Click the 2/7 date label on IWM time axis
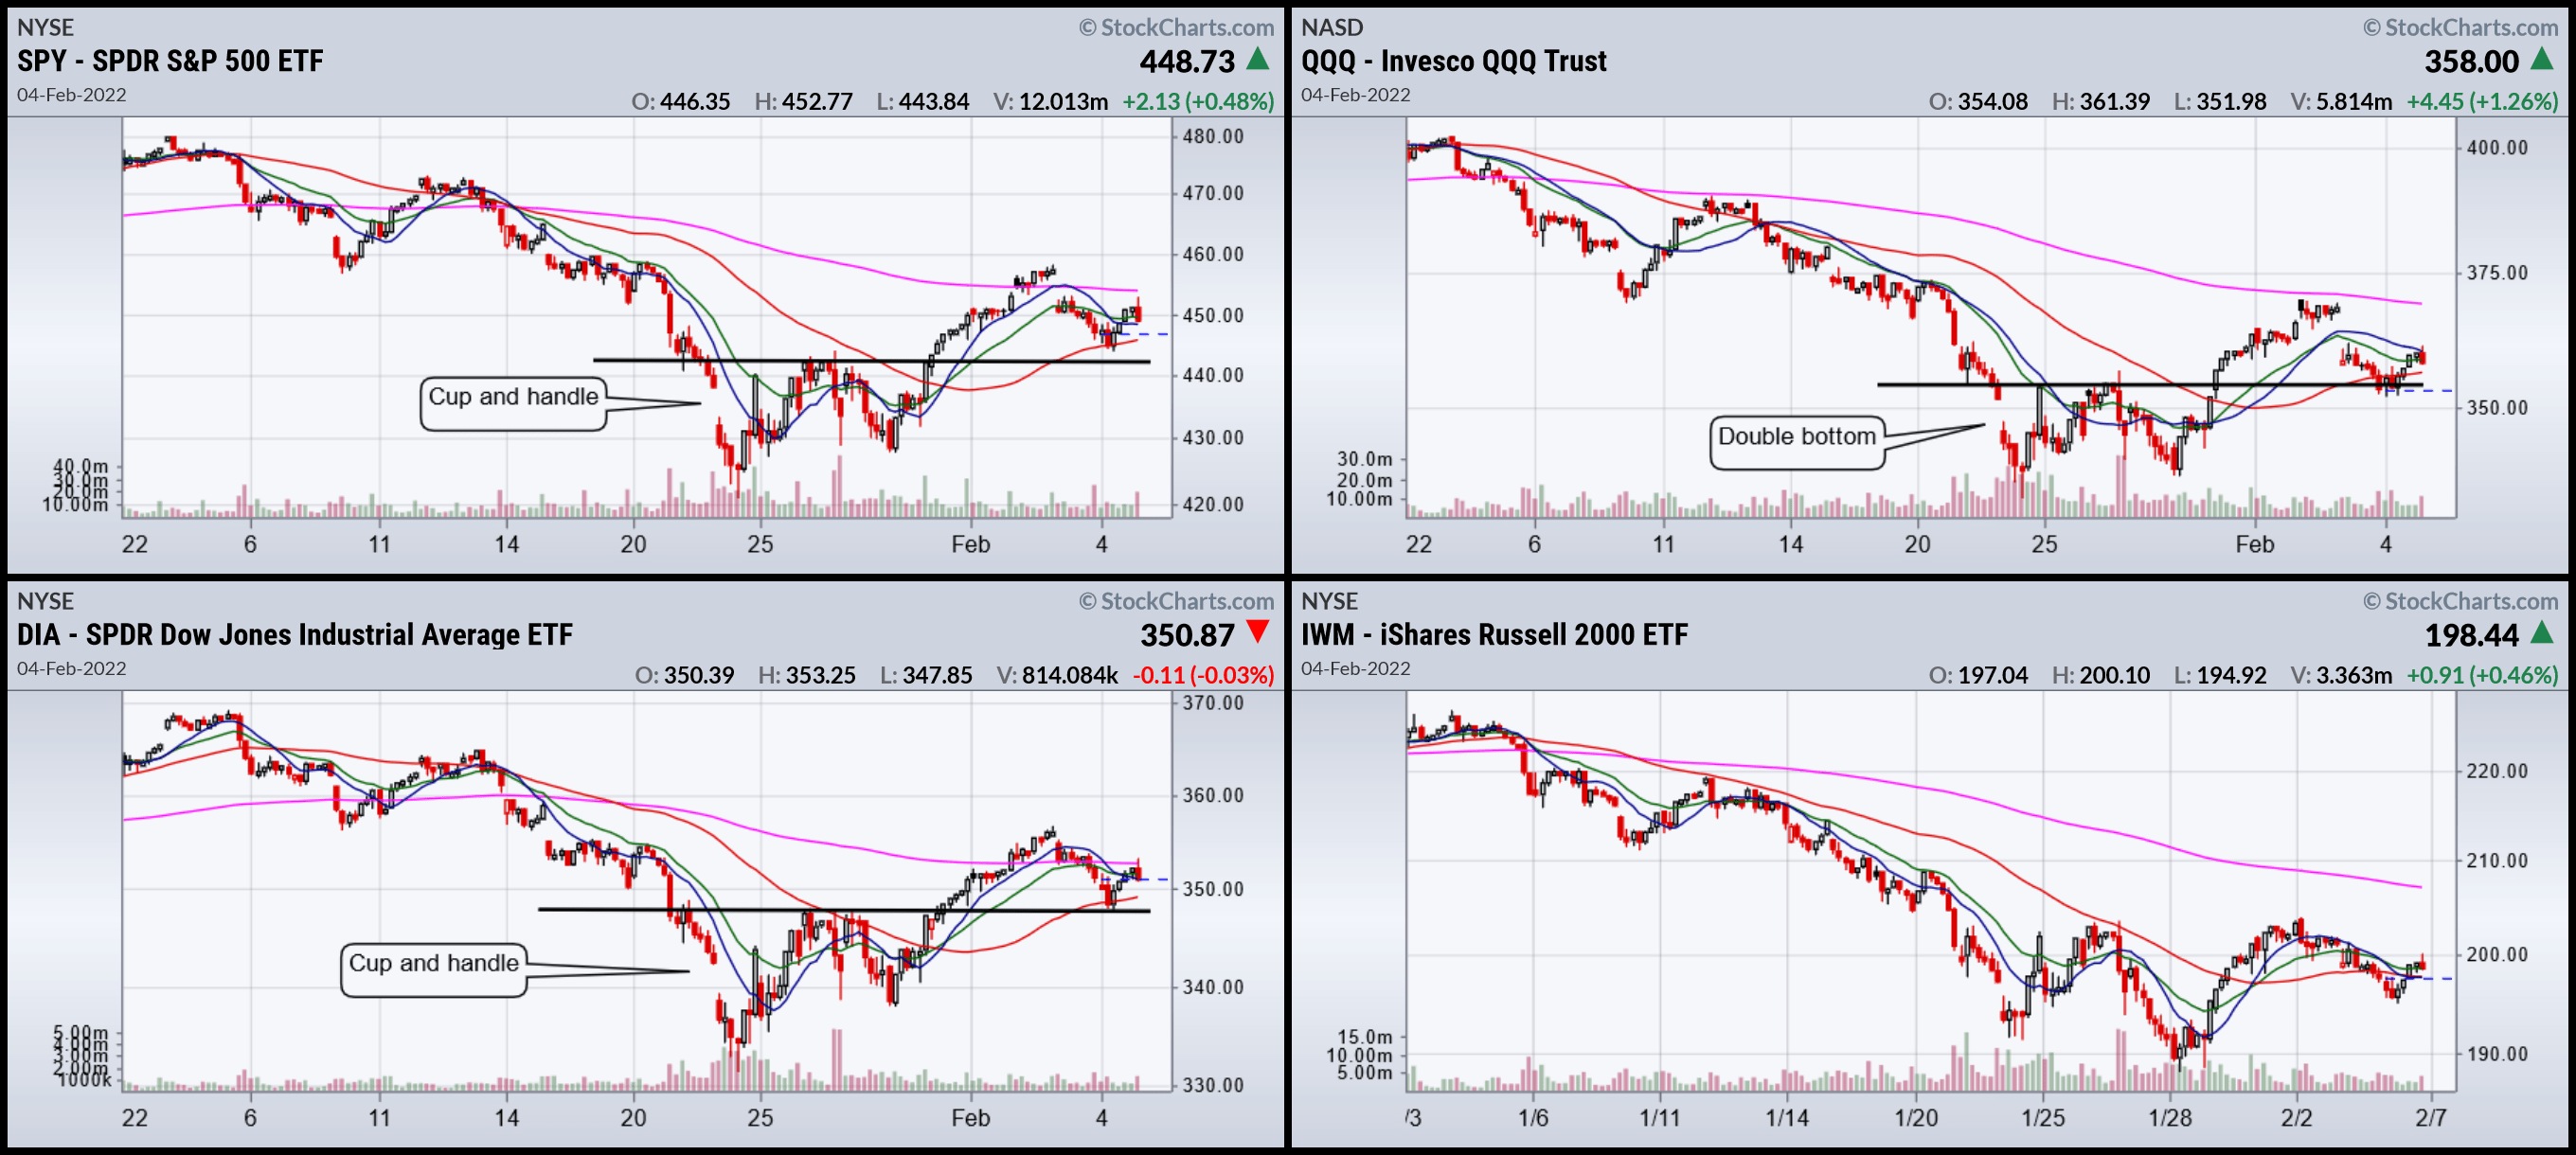Screen dimensions: 2576x1155 coord(2431,1118)
